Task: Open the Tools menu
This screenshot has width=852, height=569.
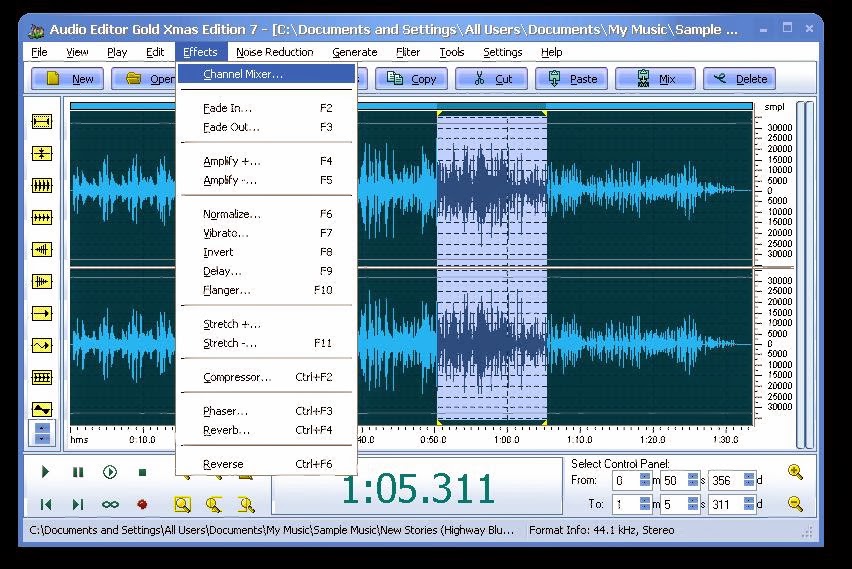Action: coord(452,52)
